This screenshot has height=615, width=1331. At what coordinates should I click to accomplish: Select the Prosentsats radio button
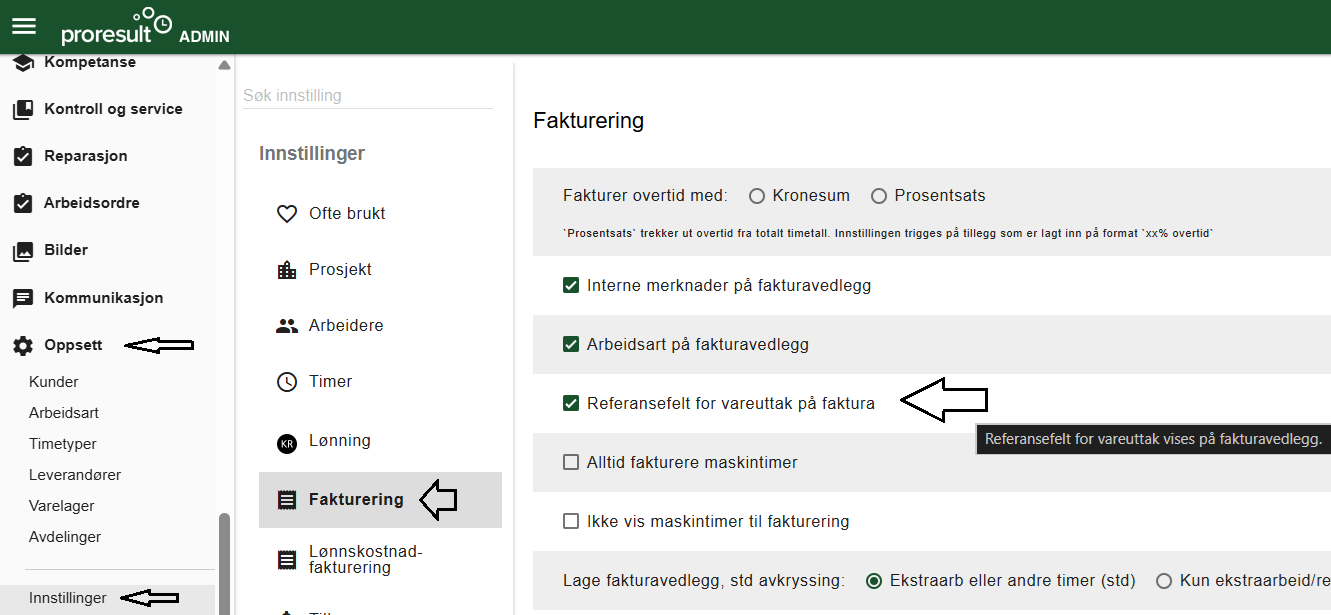[879, 196]
